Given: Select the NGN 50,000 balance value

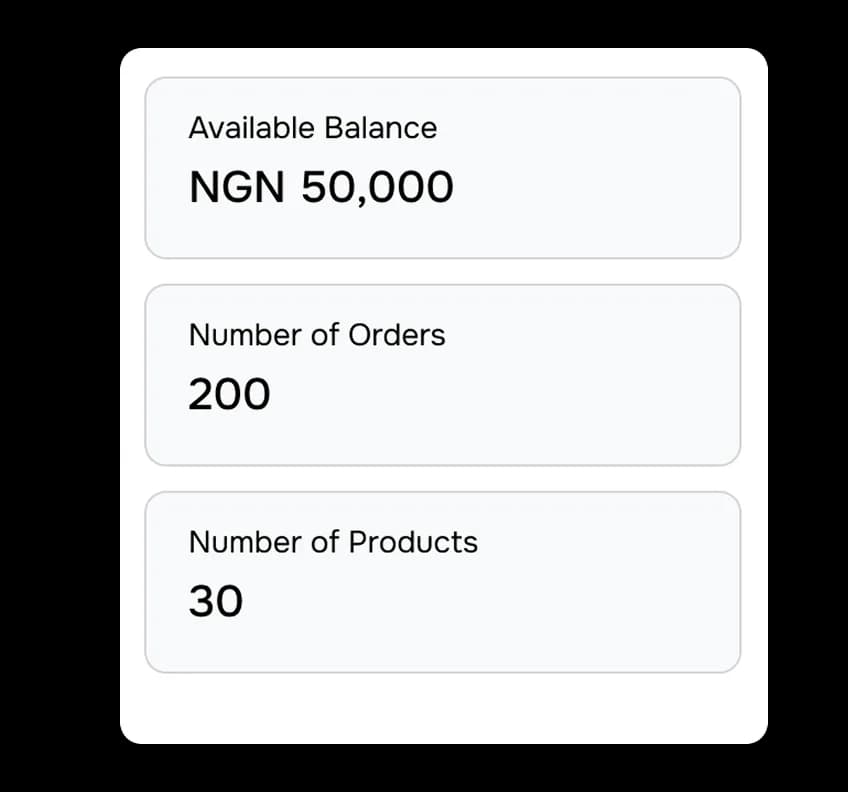Looking at the screenshot, I should tap(322, 188).
